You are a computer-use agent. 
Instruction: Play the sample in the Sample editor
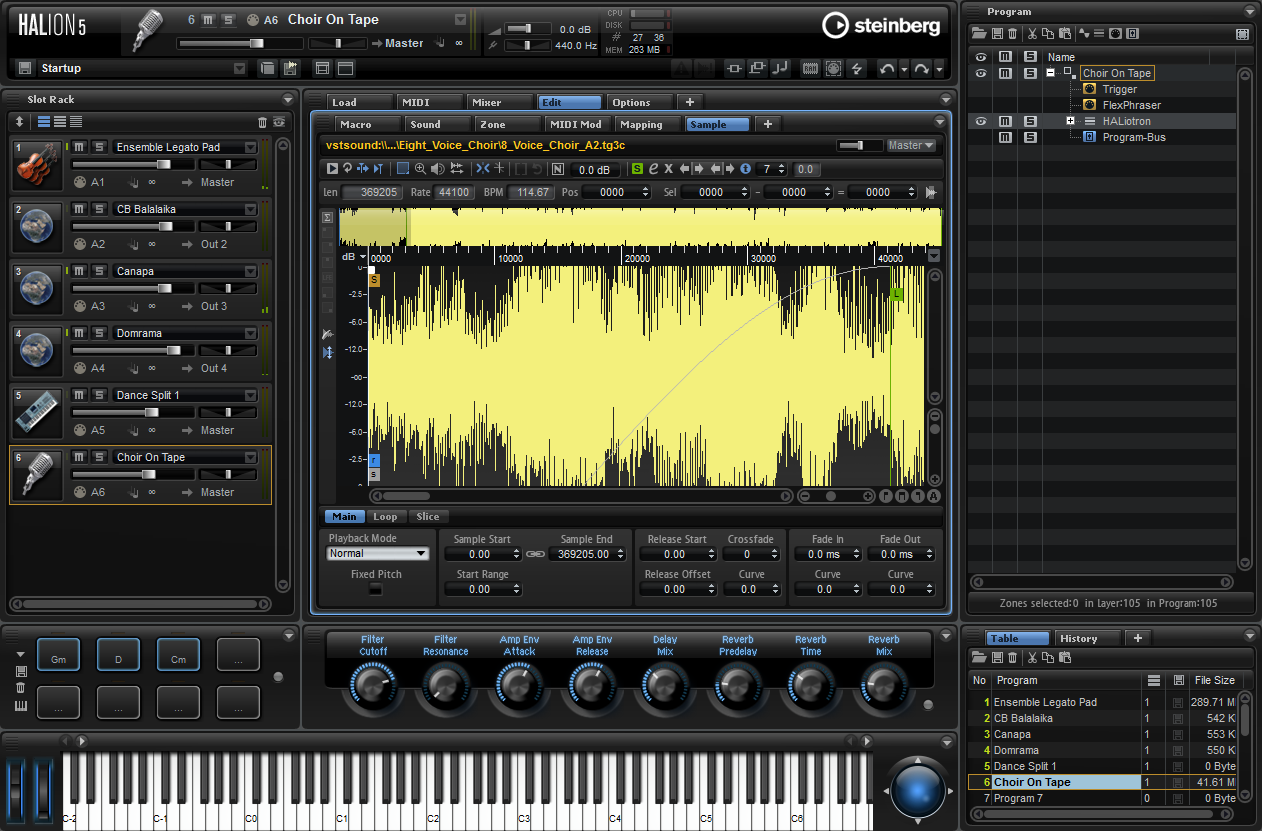coord(333,169)
